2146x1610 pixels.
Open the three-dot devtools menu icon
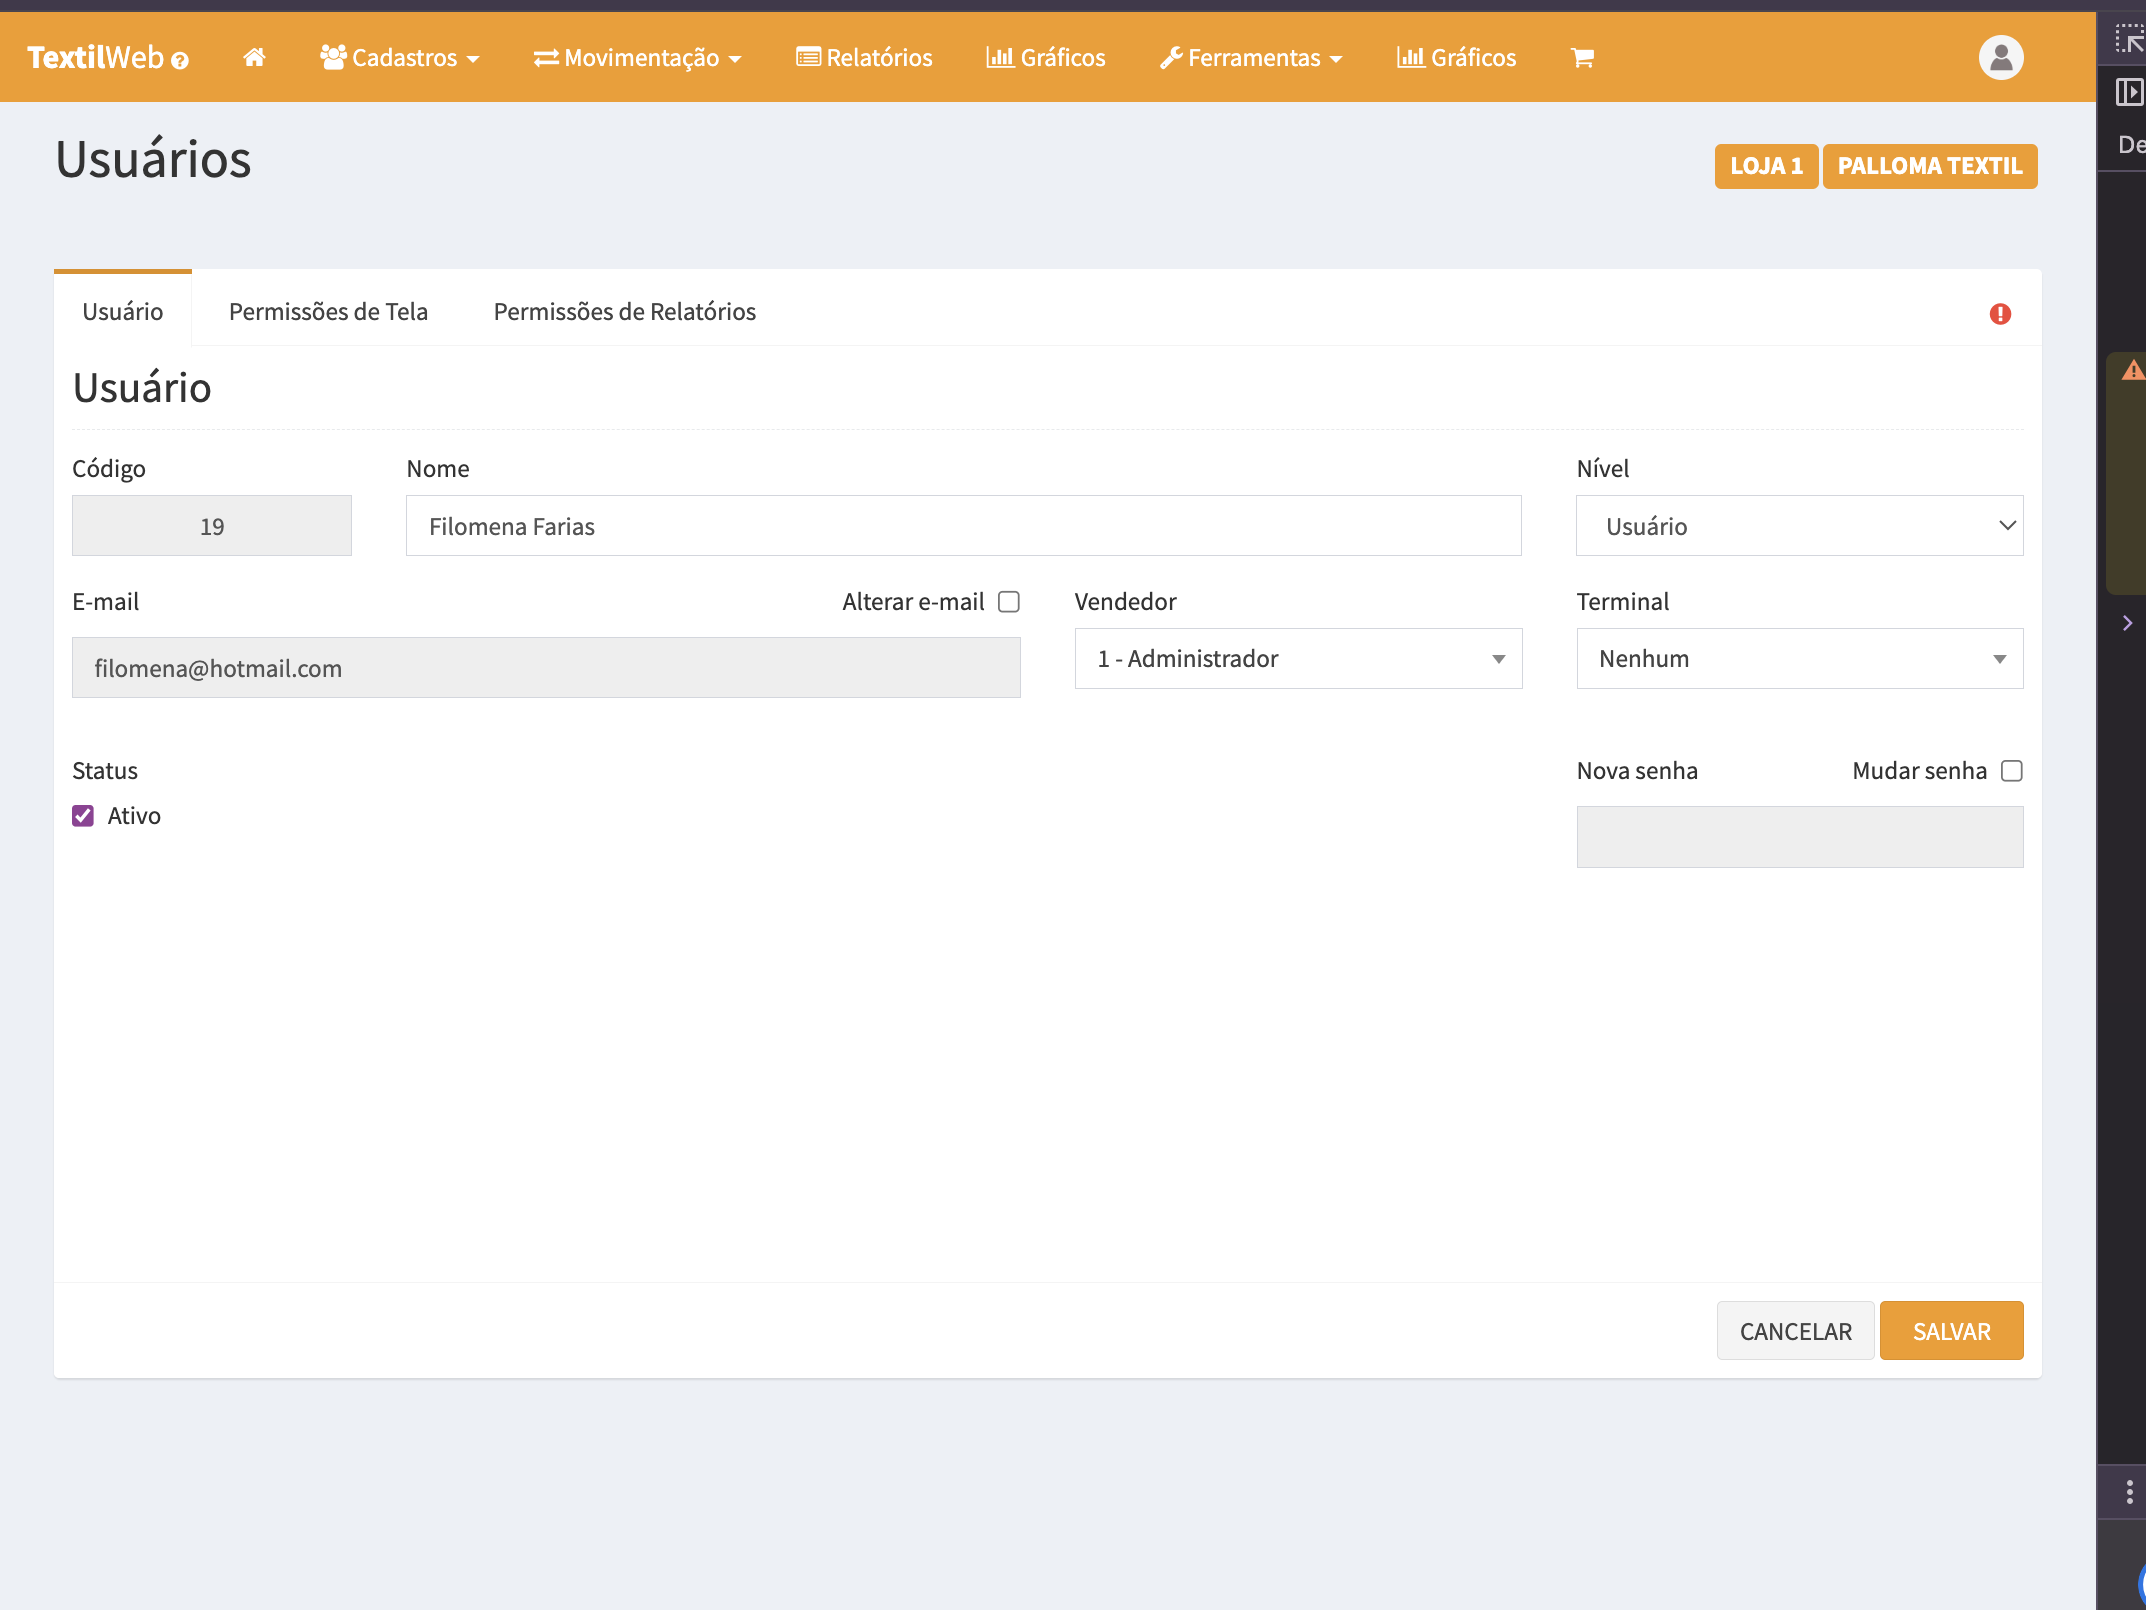pyautogui.click(x=2129, y=1492)
